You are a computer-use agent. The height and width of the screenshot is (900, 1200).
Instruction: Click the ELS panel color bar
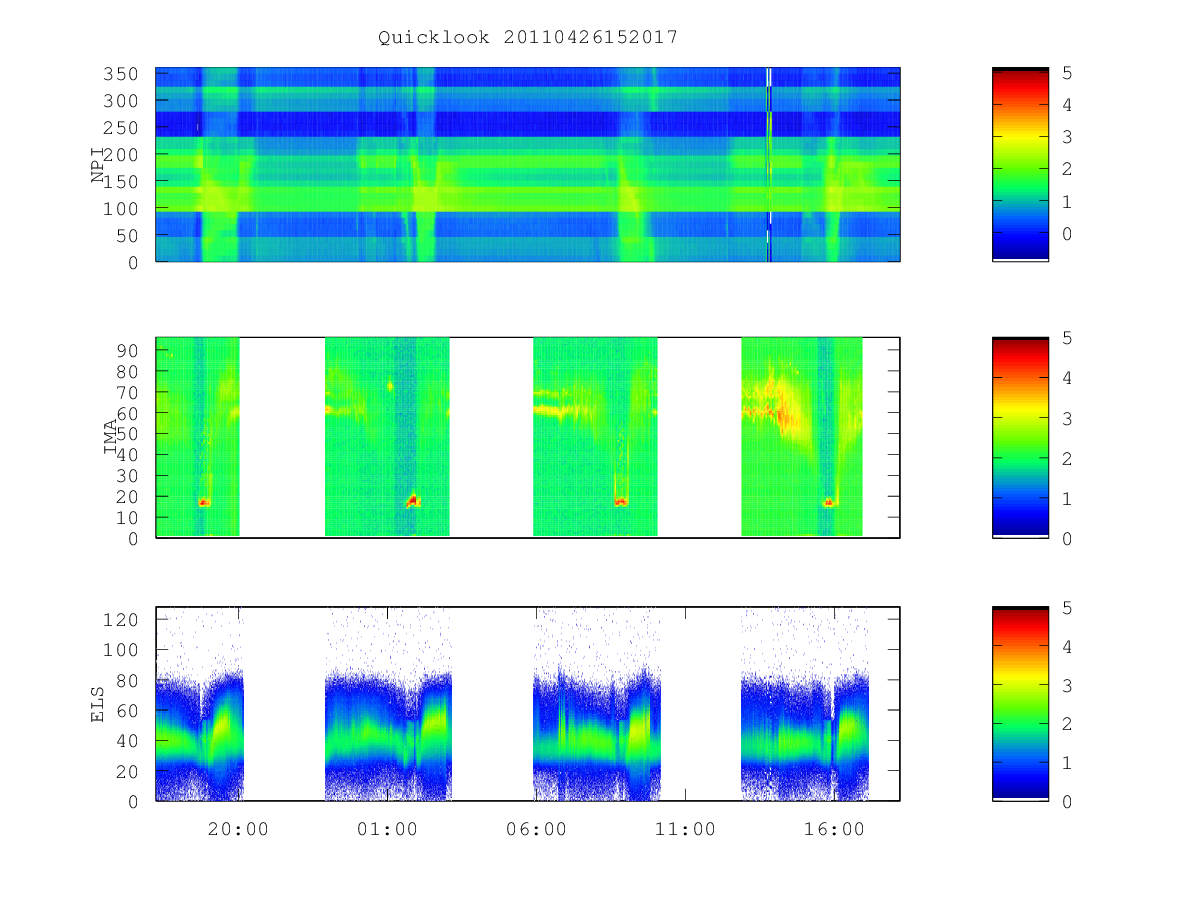pos(1020,704)
